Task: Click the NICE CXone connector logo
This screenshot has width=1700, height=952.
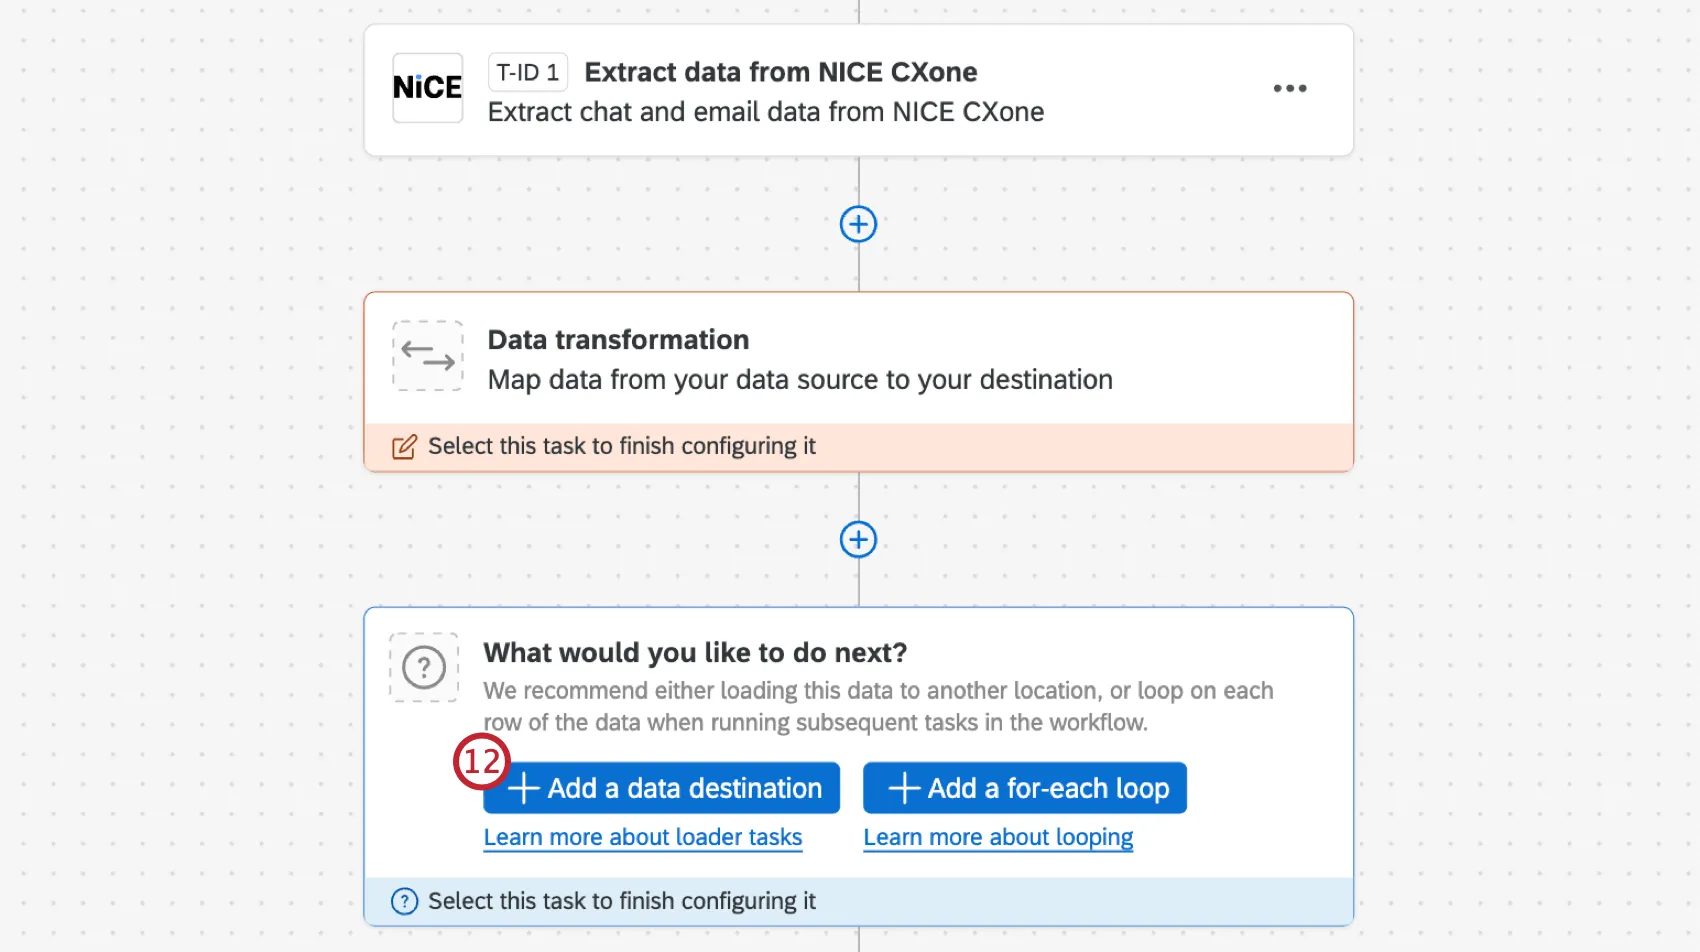Action: [x=427, y=88]
